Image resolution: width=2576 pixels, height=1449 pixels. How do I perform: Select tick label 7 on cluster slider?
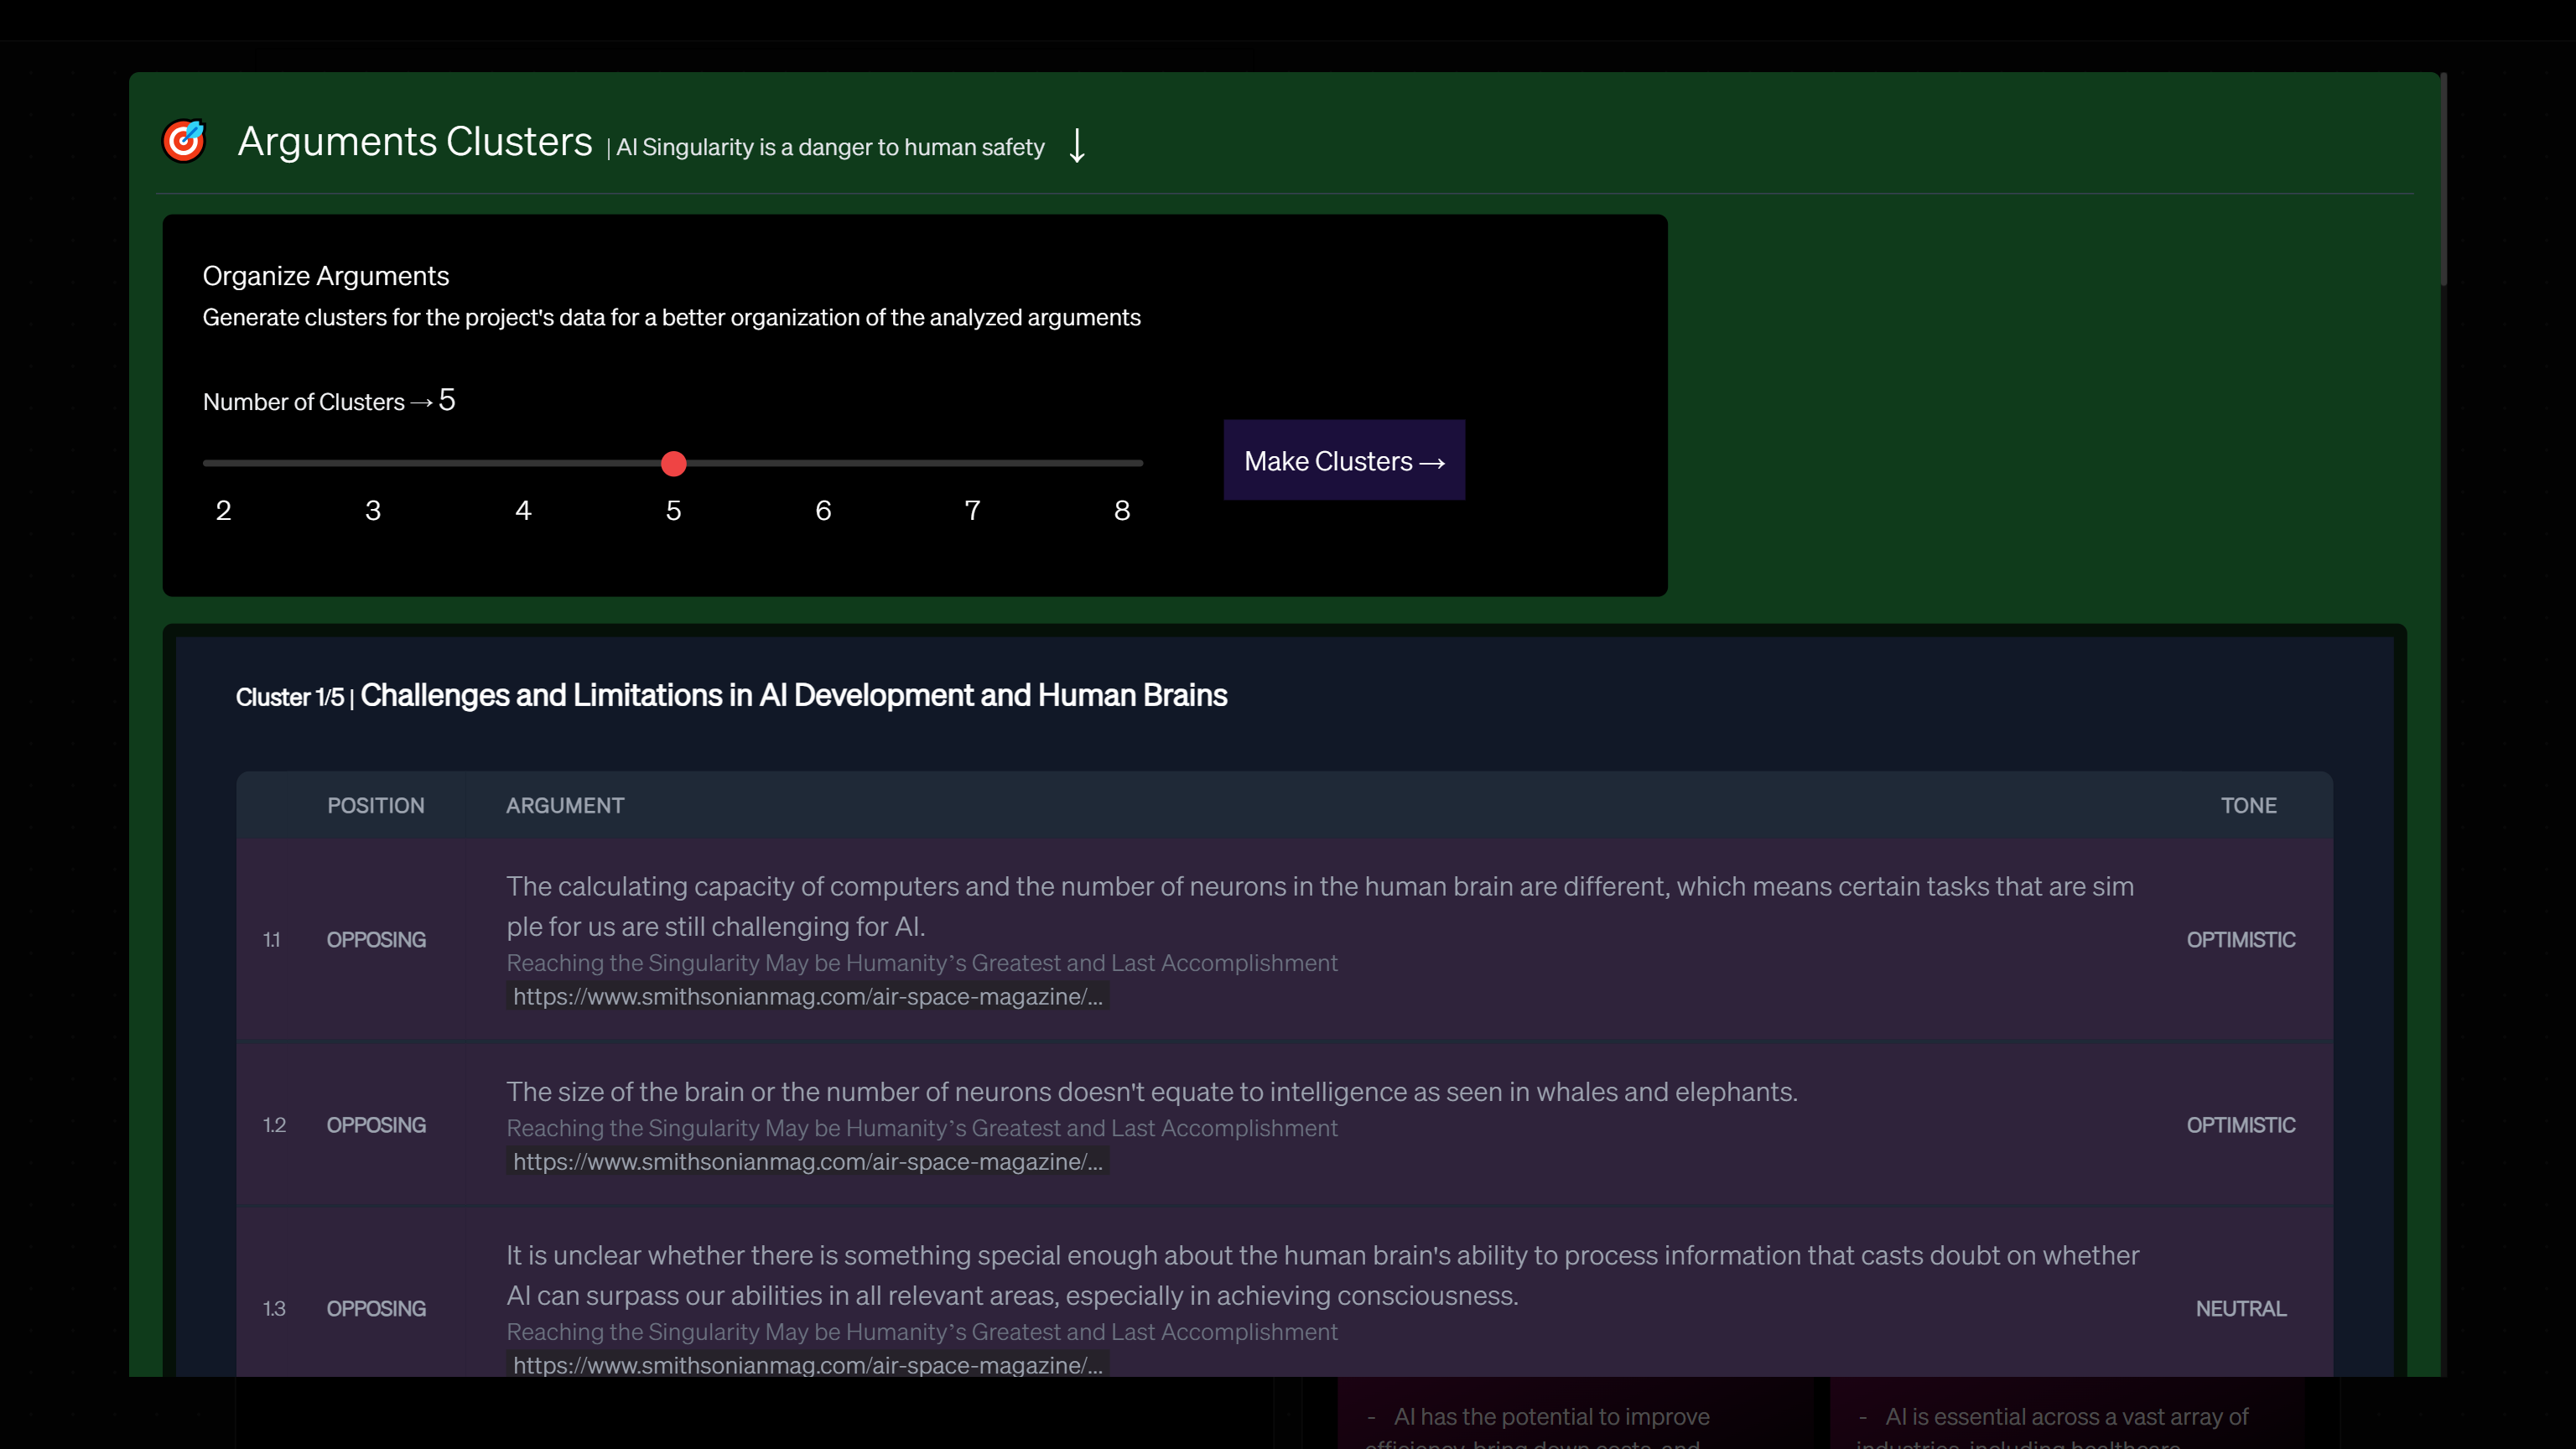[x=972, y=511]
